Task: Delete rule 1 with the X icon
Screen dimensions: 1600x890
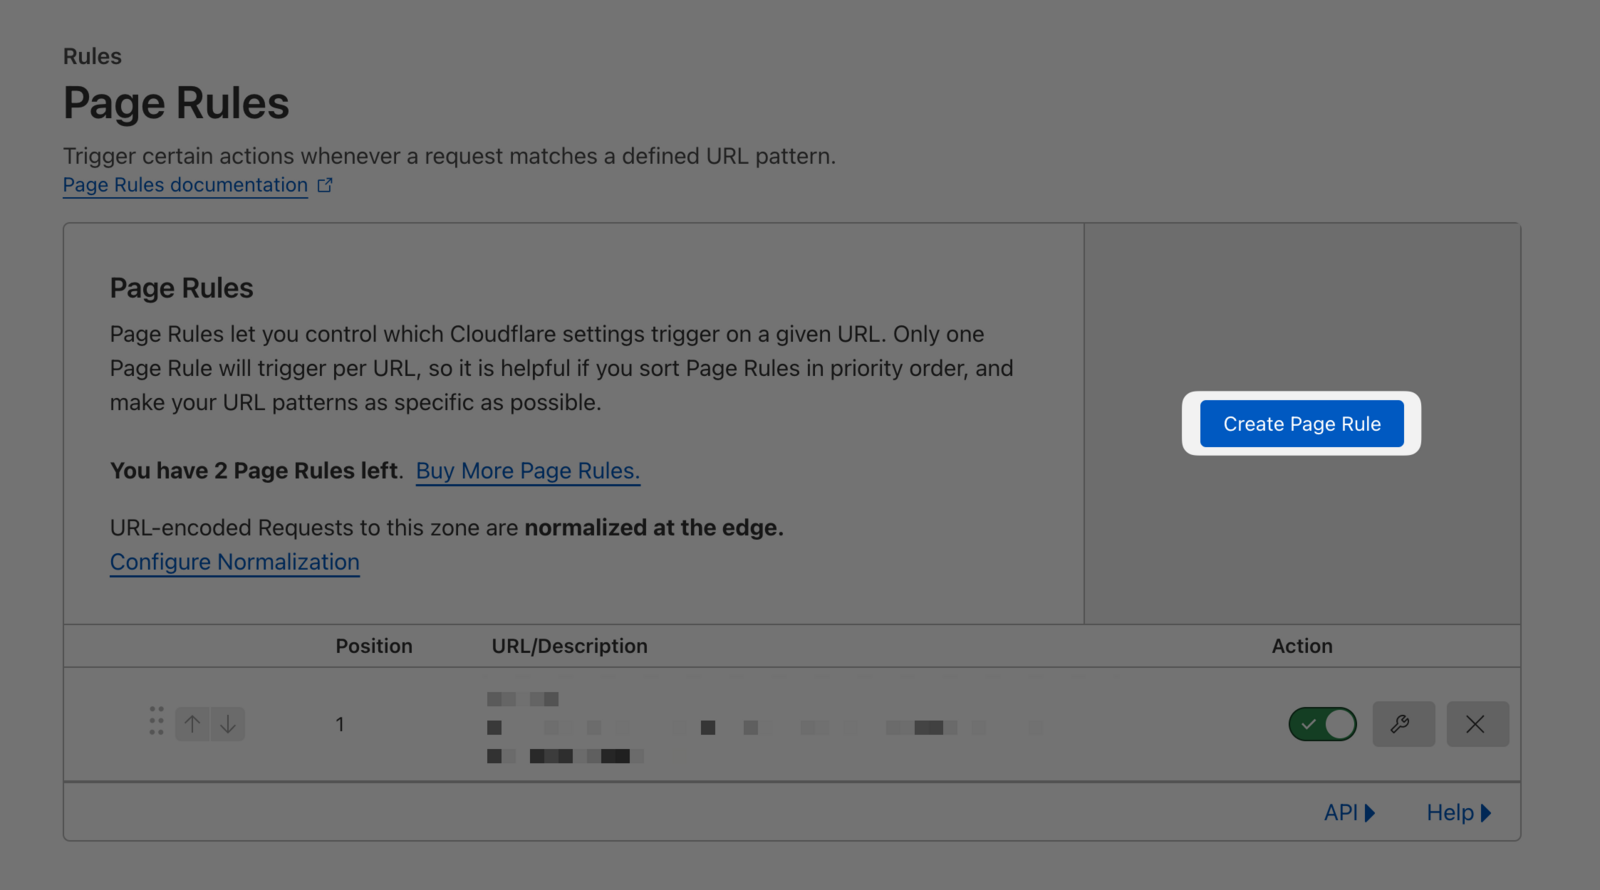Action: pos(1477,724)
